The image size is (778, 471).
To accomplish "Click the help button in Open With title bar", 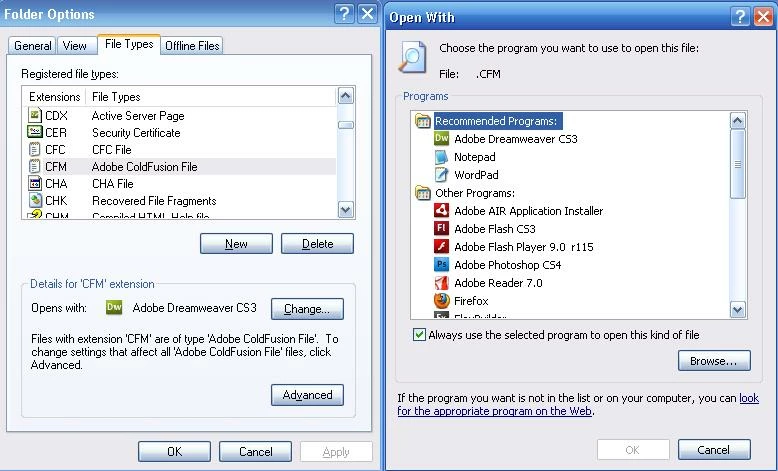I will pyautogui.click(x=740, y=16).
